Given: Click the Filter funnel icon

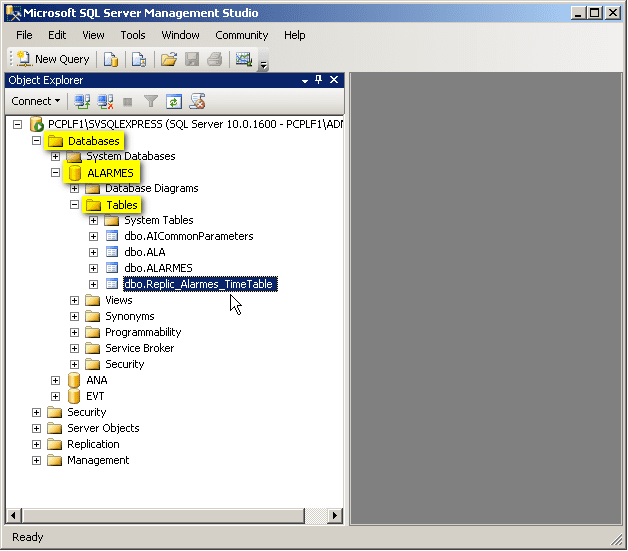Looking at the screenshot, I should [x=151, y=101].
